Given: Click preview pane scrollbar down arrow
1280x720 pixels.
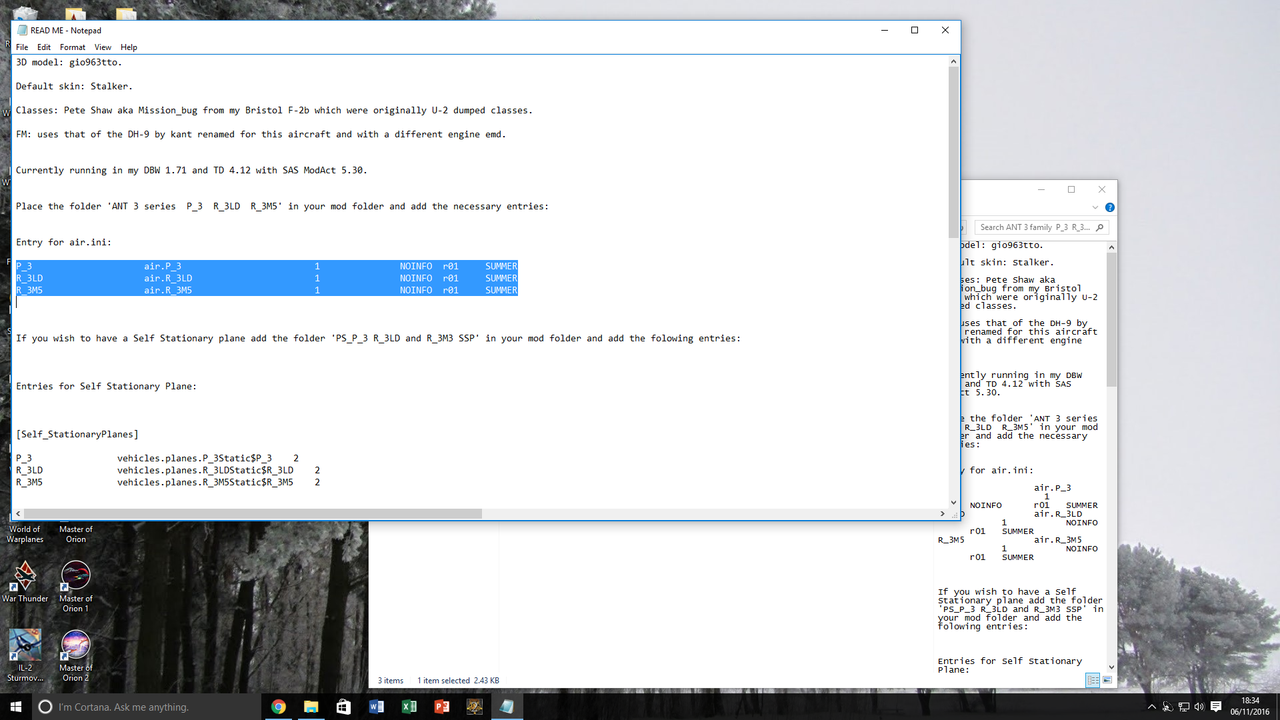Looking at the screenshot, I should pos(1112,666).
